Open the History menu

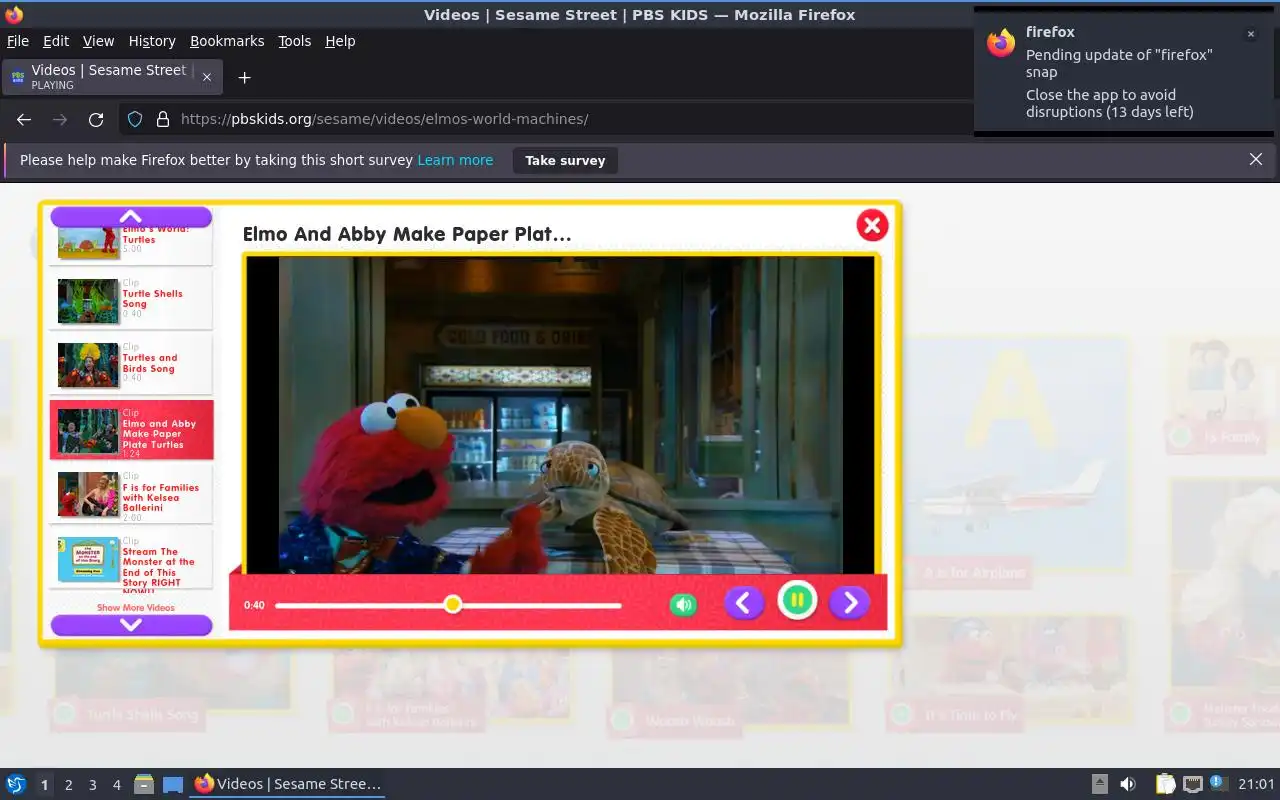[152, 41]
